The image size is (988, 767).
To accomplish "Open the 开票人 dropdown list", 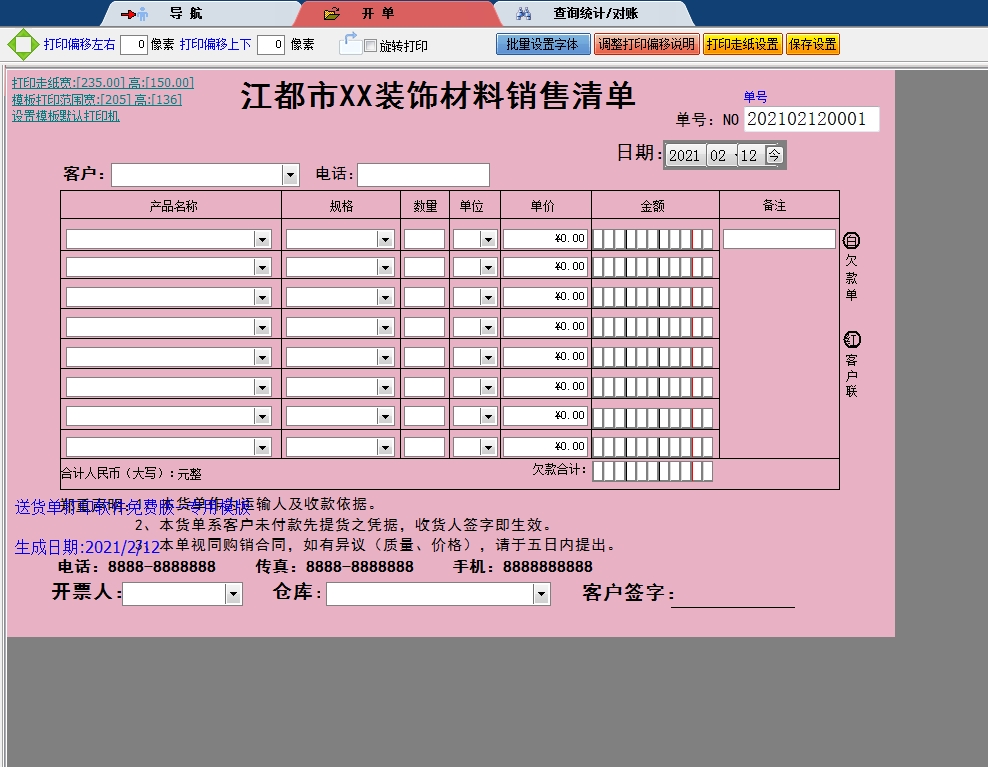I will (x=233, y=594).
